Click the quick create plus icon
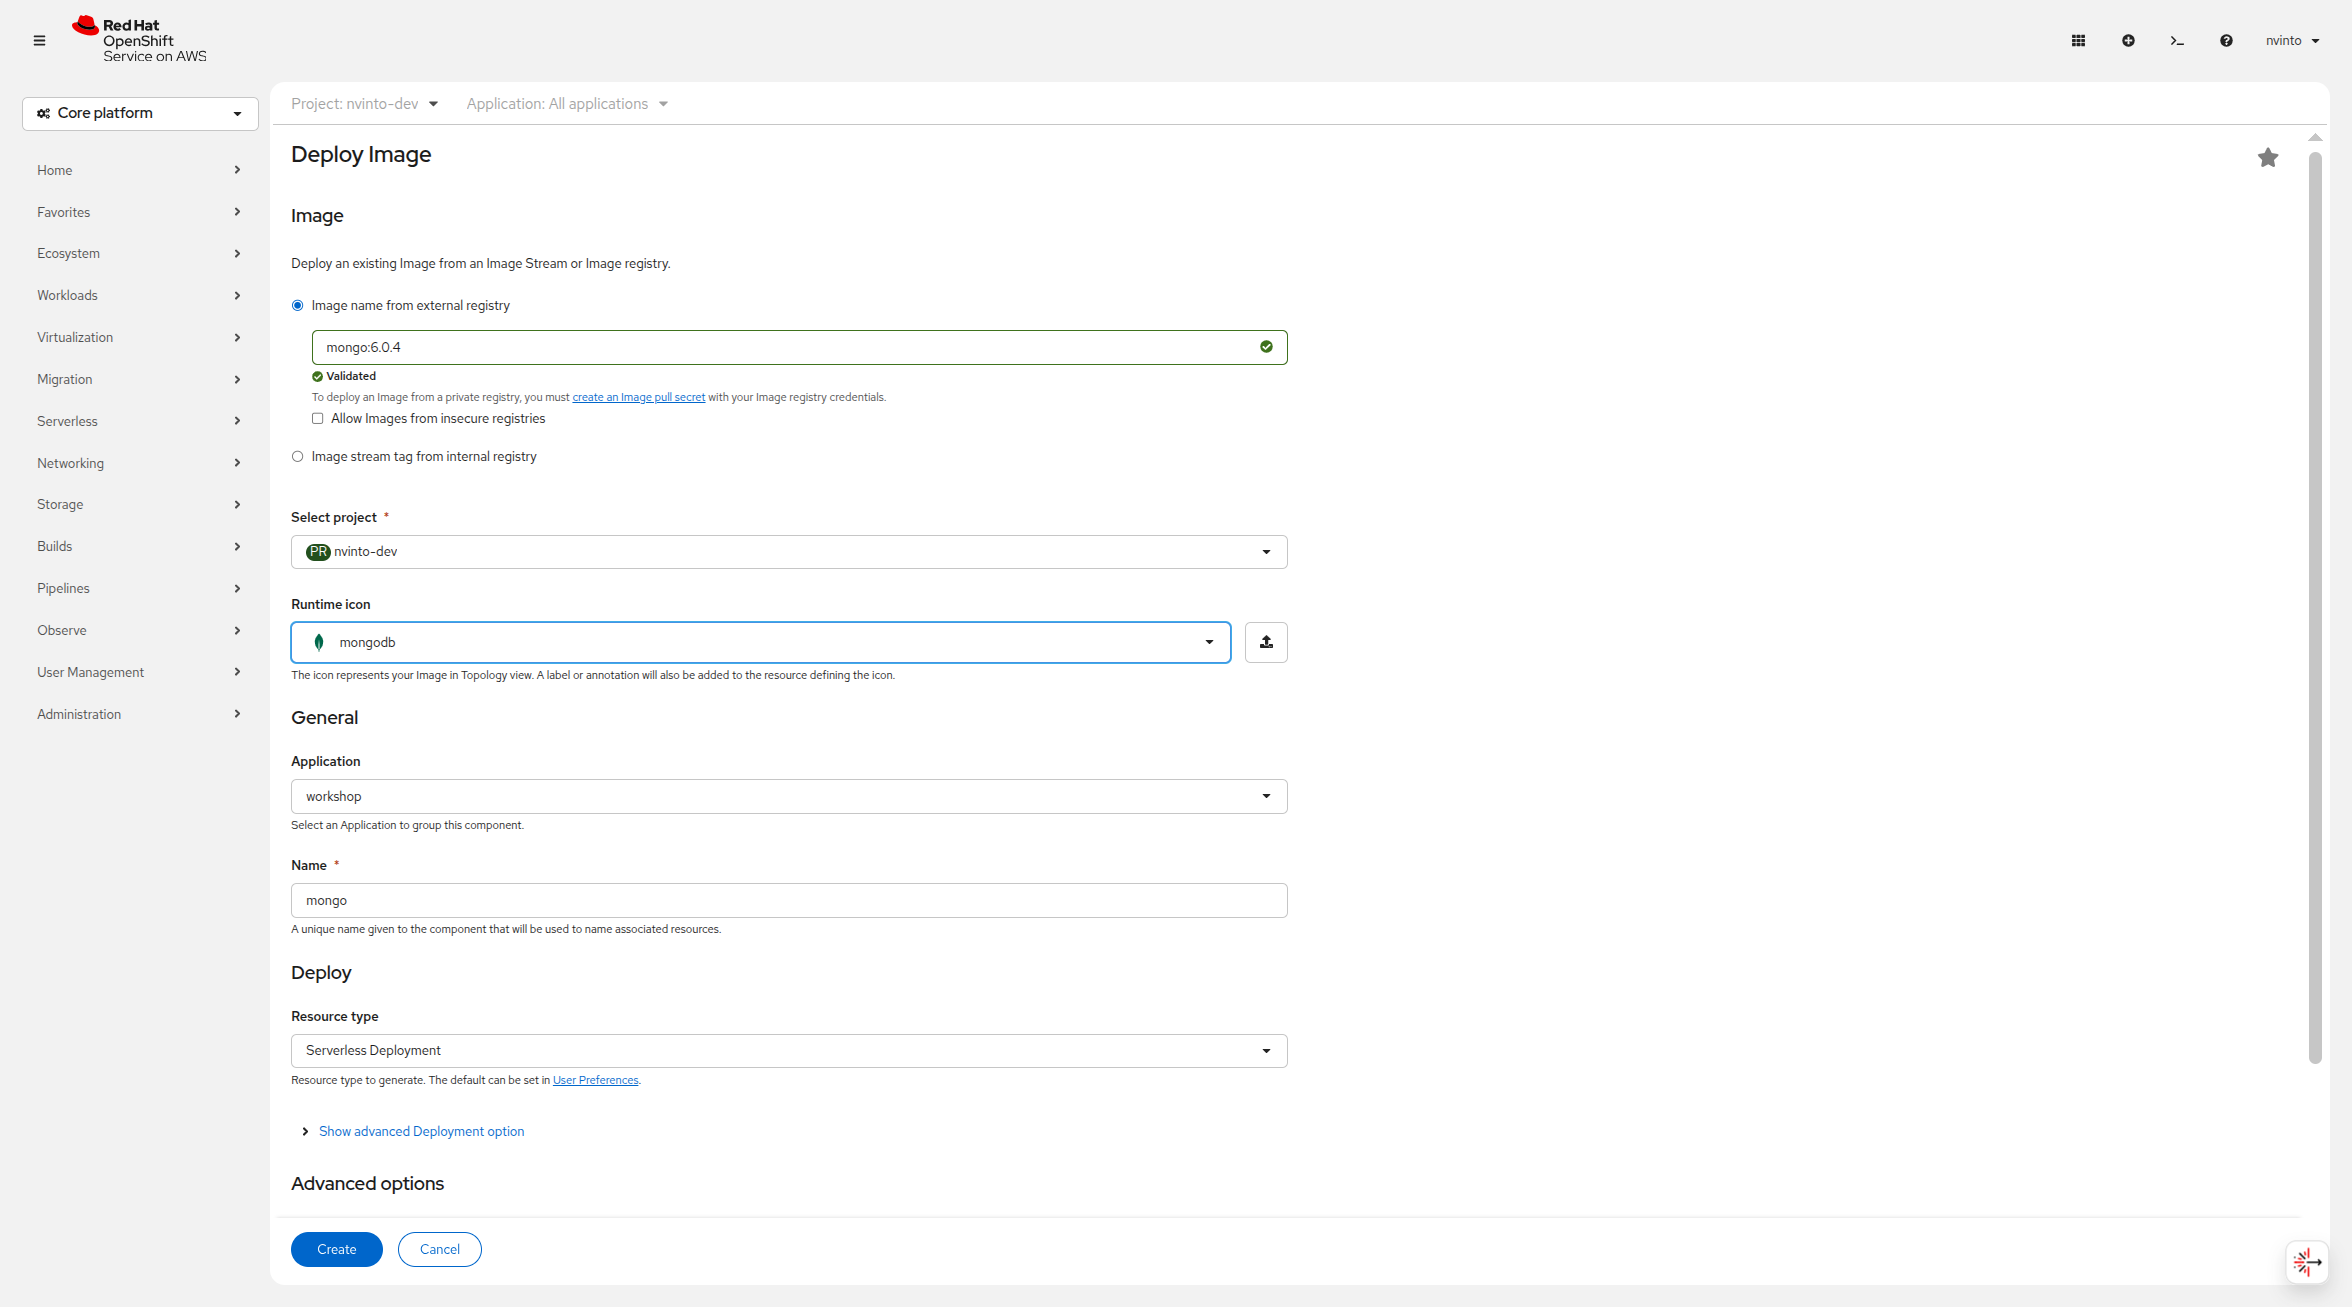 2128,41
